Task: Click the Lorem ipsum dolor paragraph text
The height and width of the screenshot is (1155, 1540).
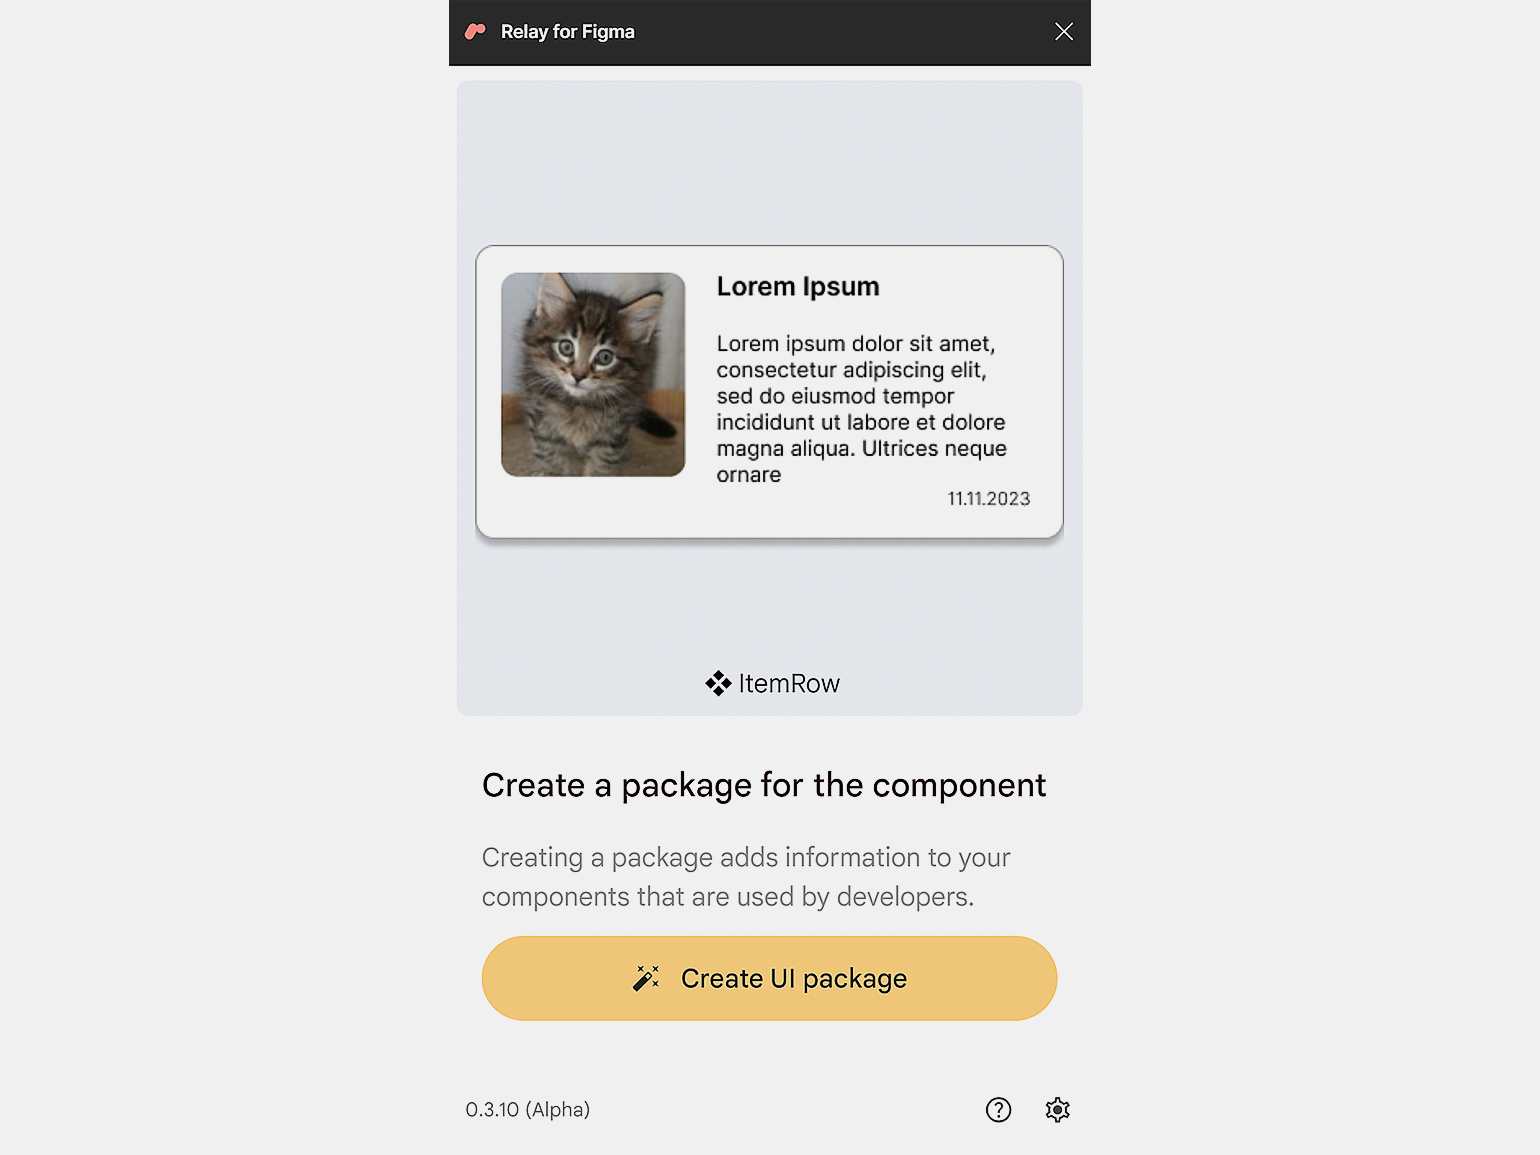Action: (862, 409)
